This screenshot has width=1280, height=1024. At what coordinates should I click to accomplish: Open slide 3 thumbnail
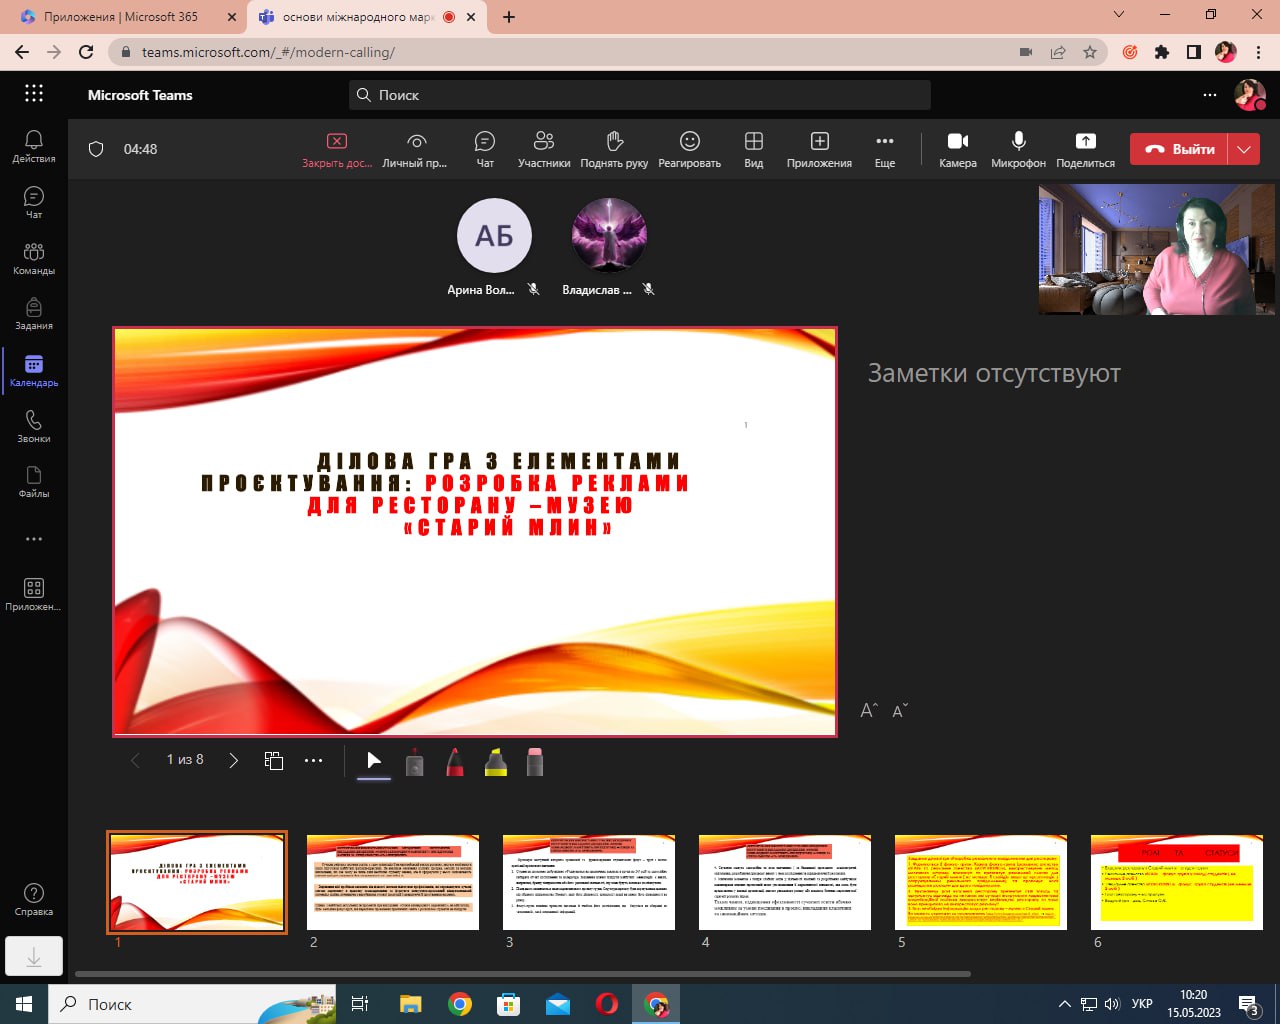point(588,882)
